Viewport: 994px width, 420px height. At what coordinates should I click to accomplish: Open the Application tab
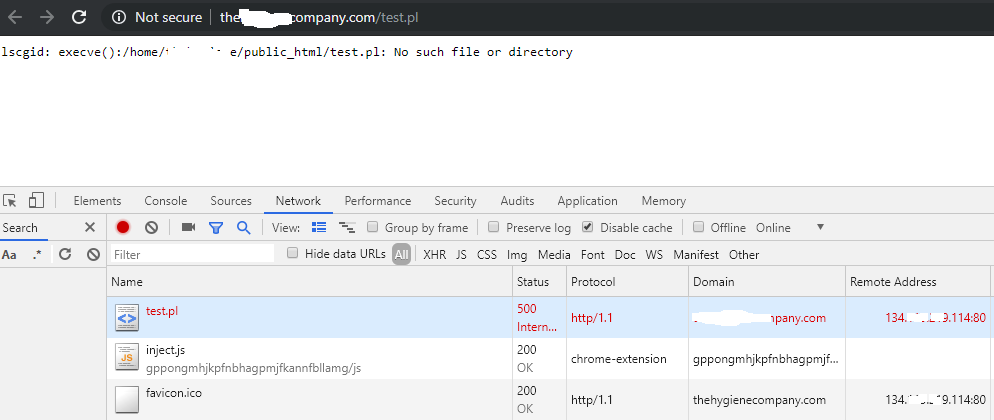[587, 201]
